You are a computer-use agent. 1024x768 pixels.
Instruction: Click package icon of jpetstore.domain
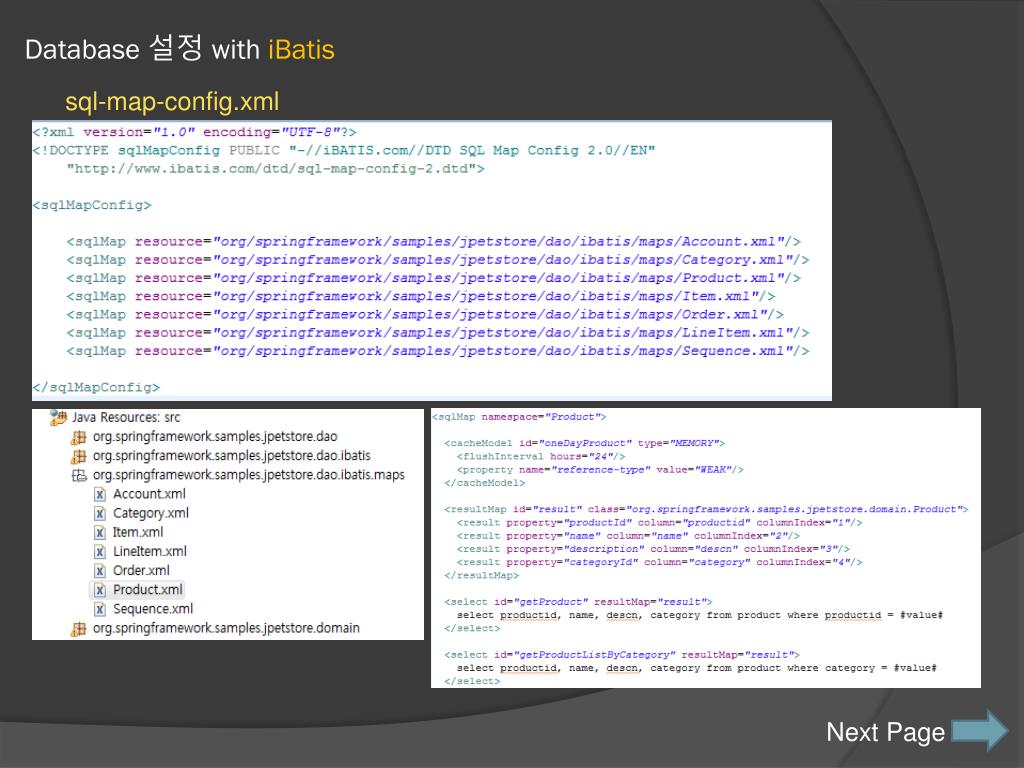point(78,628)
